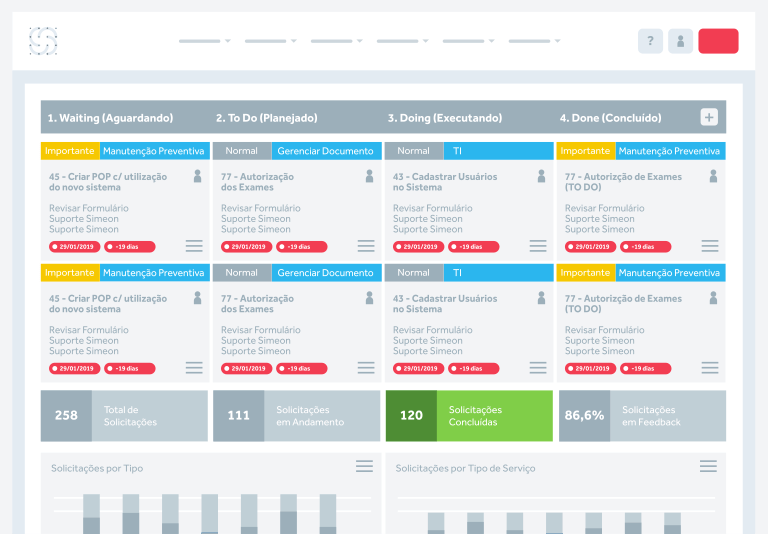Select the 4. Done (Concluído) column header
This screenshot has width=768, height=534.
611,118
